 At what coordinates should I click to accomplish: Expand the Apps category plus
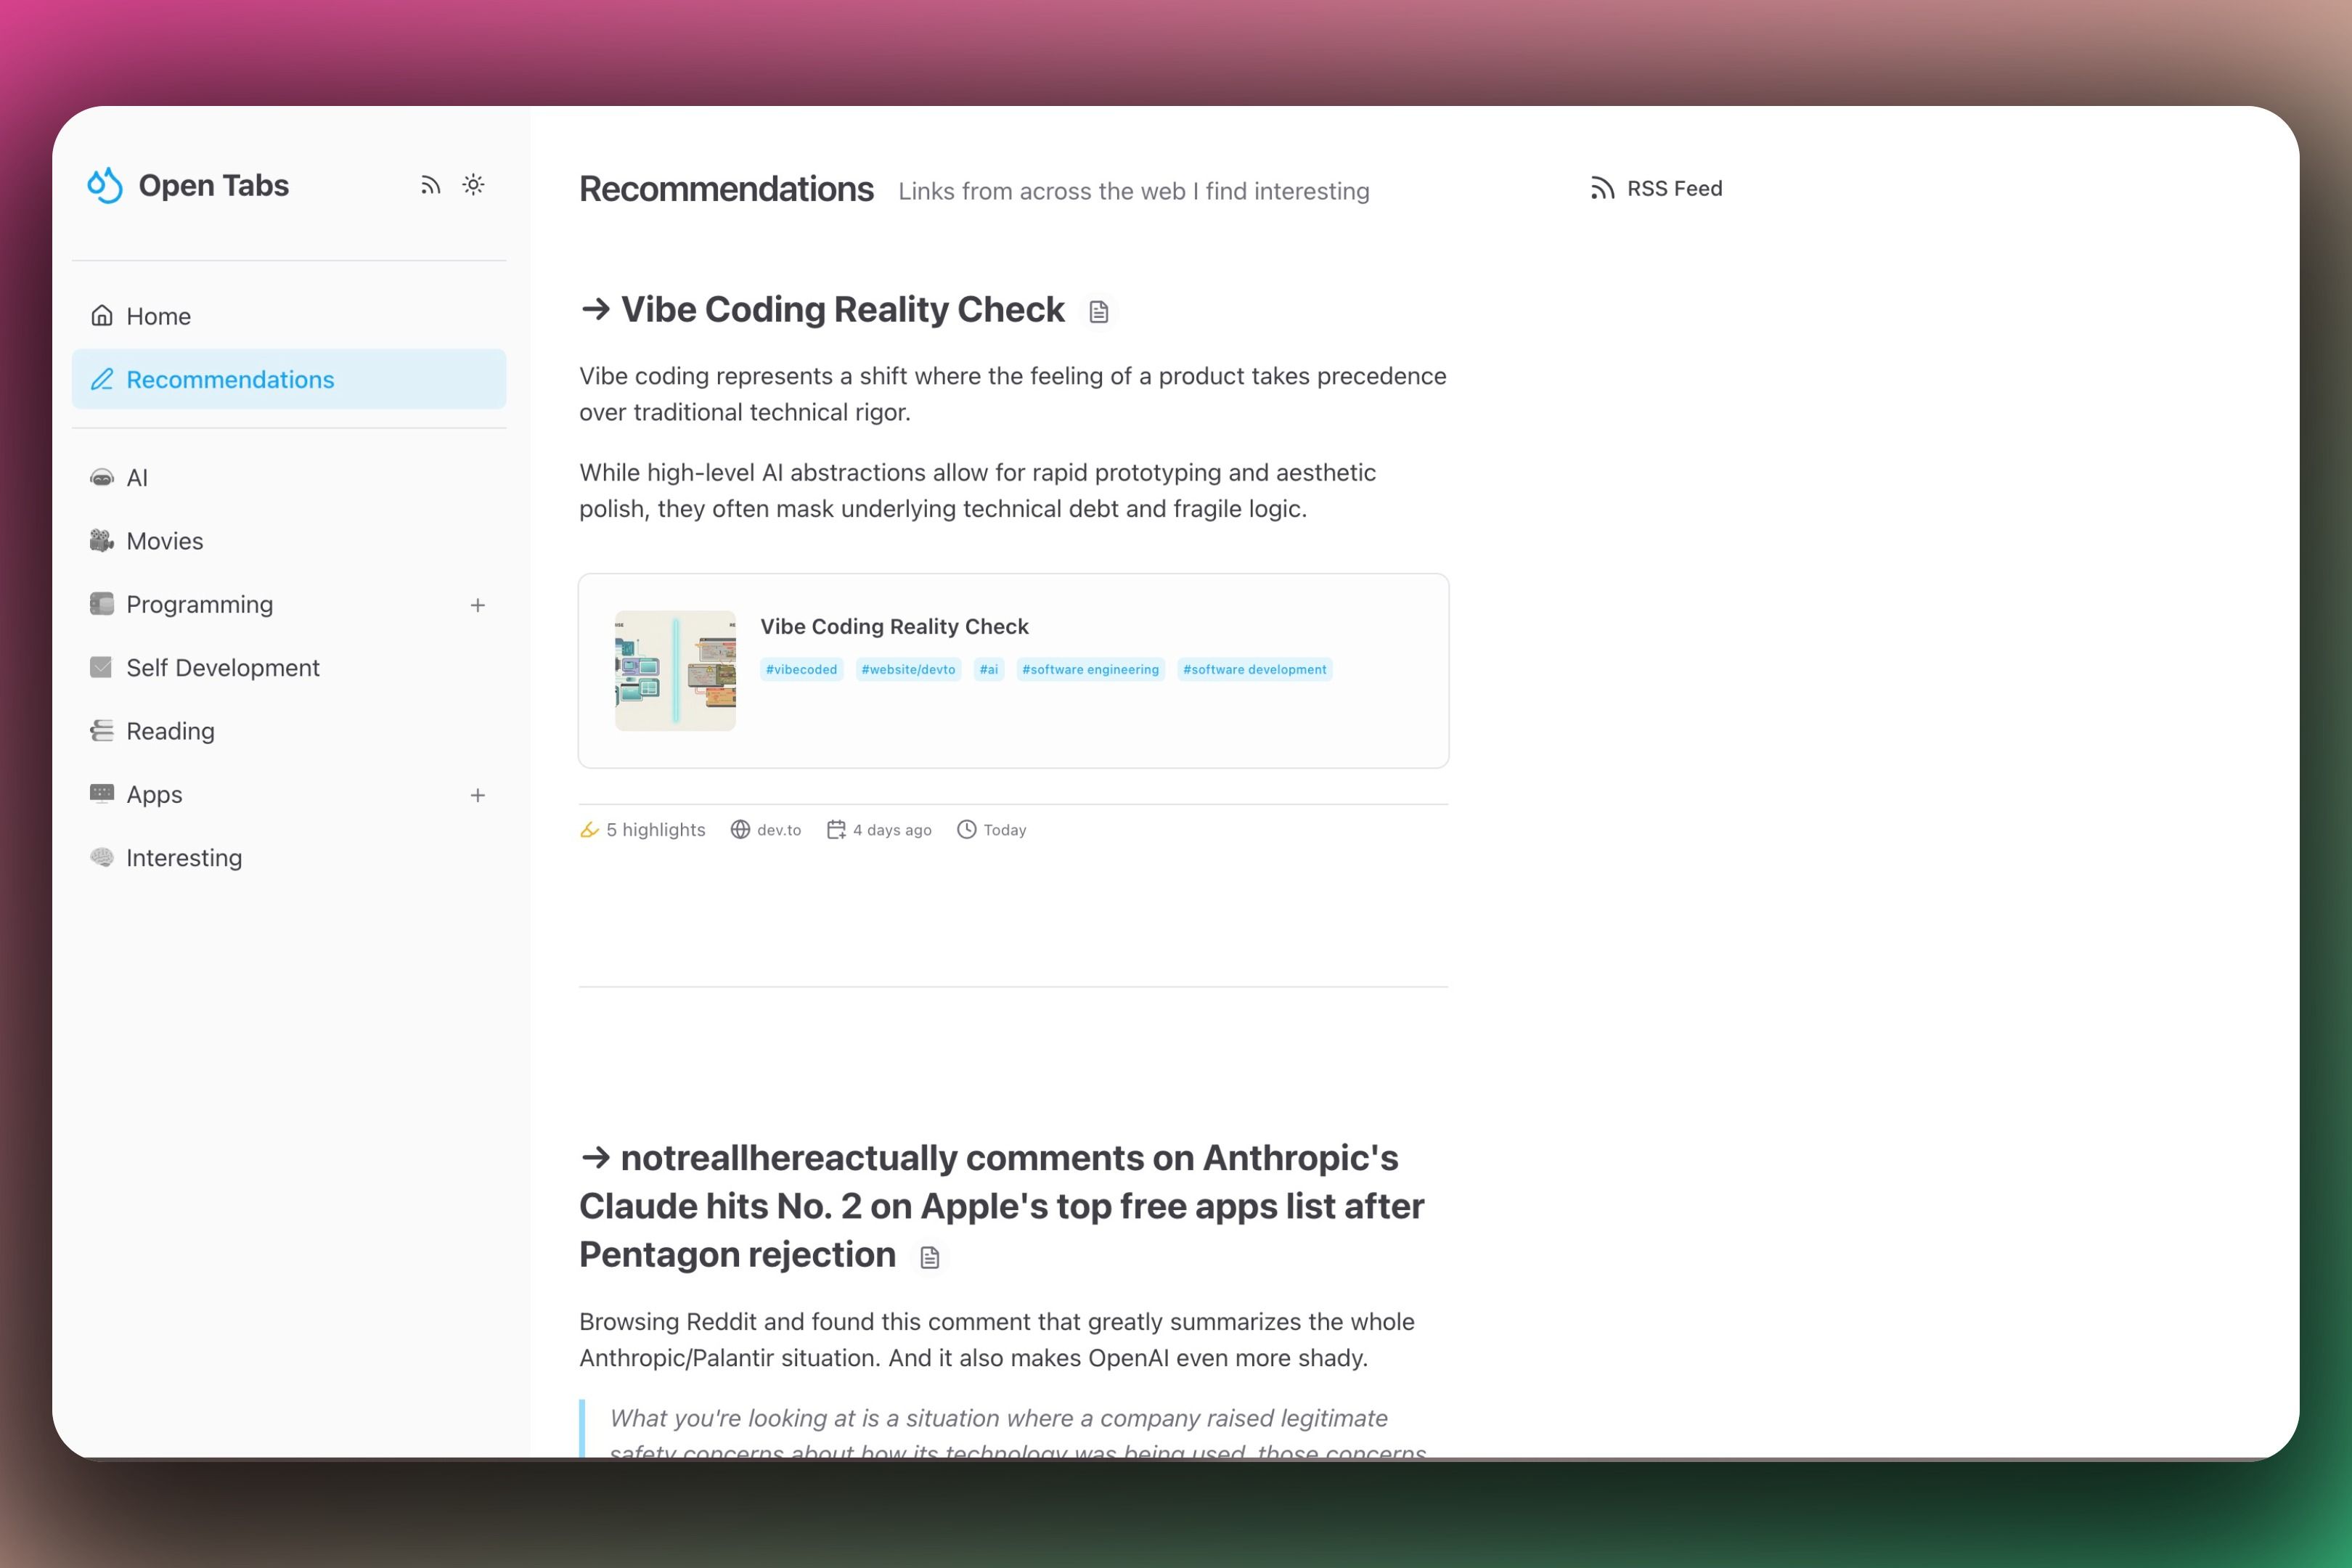(x=478, y=795)
